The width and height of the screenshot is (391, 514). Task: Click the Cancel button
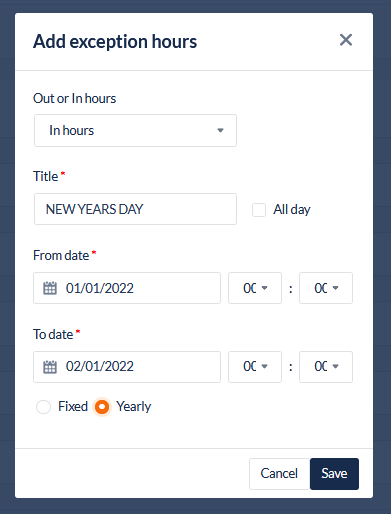point(279,474)
